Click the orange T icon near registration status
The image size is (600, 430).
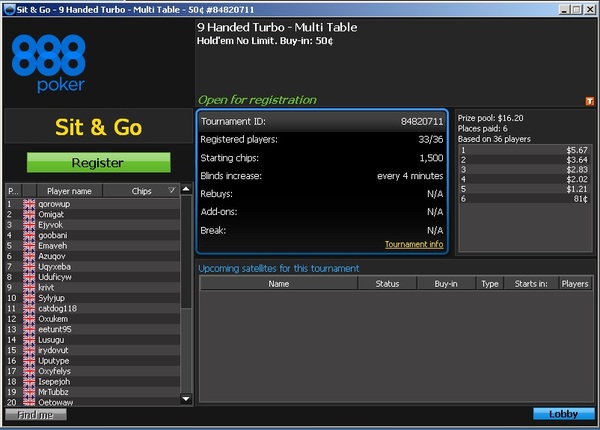pos(589,101)
